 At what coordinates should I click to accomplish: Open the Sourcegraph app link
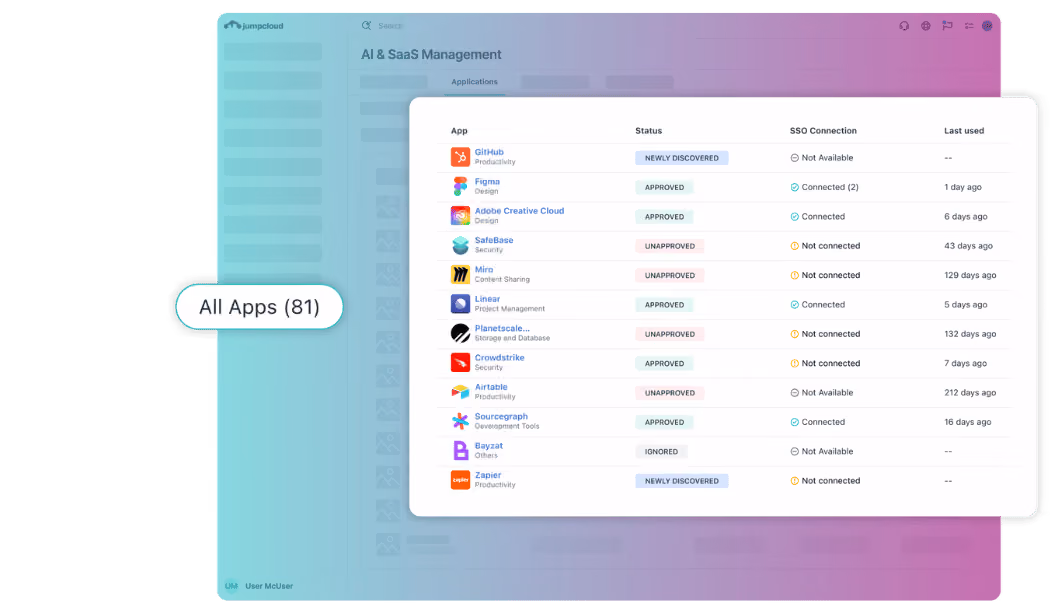click(501, 416)
